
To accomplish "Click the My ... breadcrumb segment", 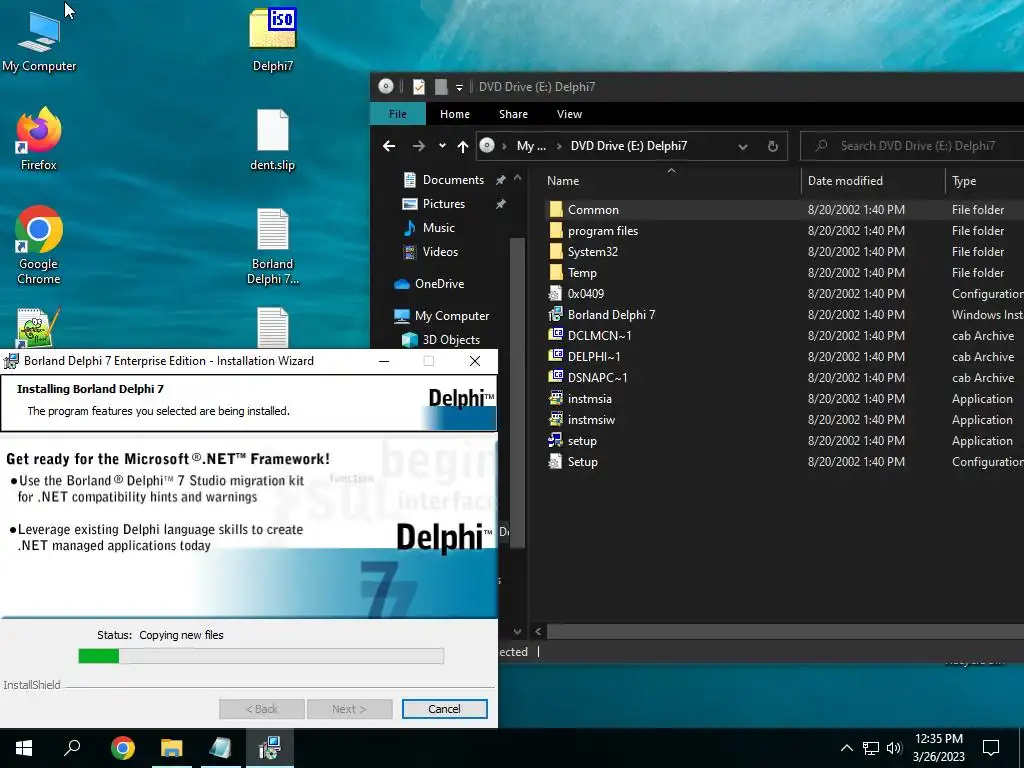I will coord(531,146).
